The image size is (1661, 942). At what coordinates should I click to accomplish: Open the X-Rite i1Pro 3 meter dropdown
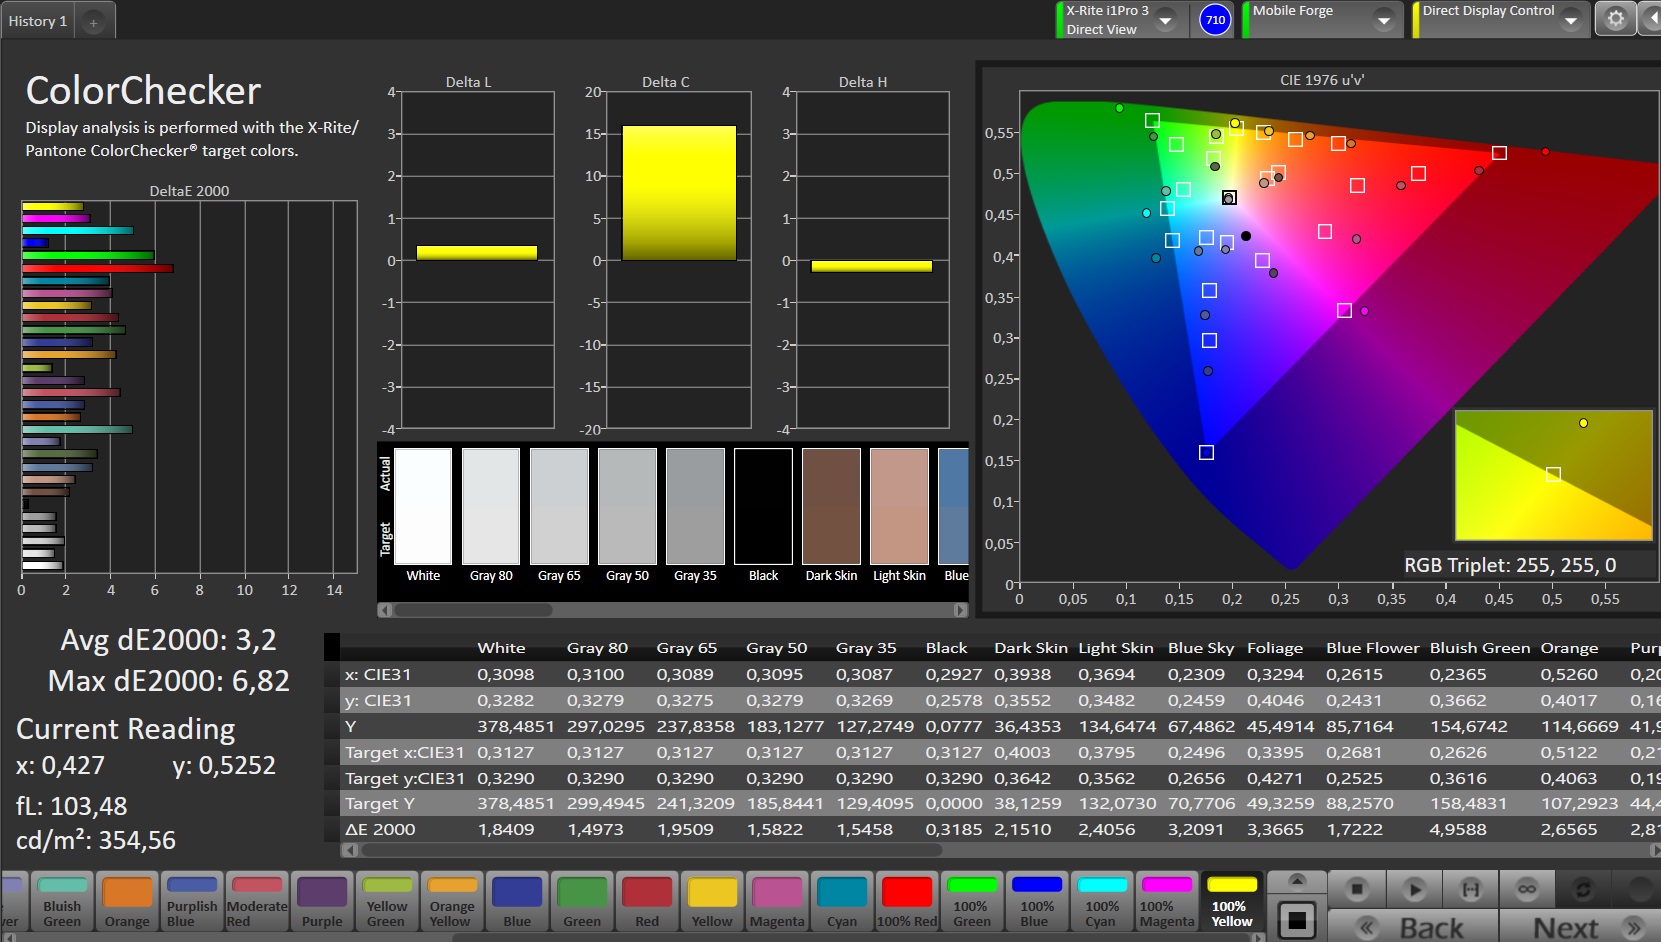pos(1165,20)
